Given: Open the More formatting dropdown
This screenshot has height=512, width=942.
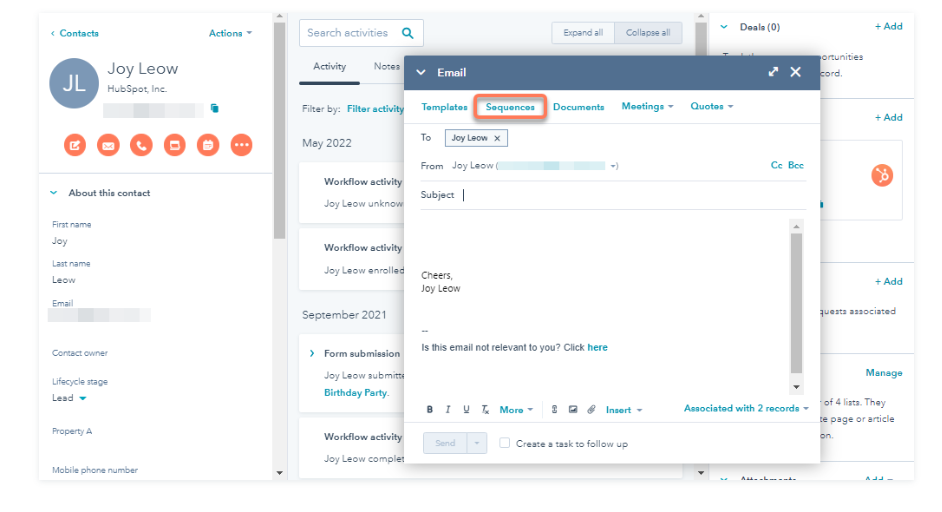Looking at the screenshot, I should [516, 410].
